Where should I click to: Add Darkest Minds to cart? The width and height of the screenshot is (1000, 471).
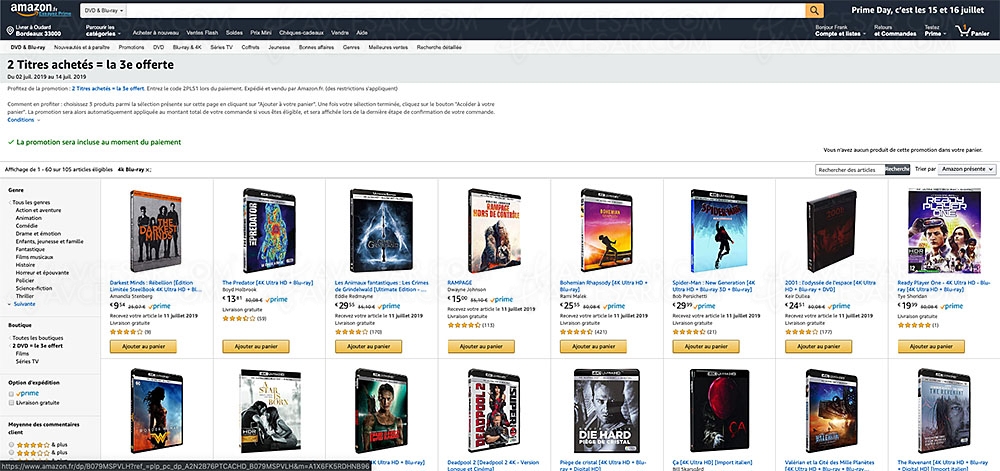click(143, 346)
